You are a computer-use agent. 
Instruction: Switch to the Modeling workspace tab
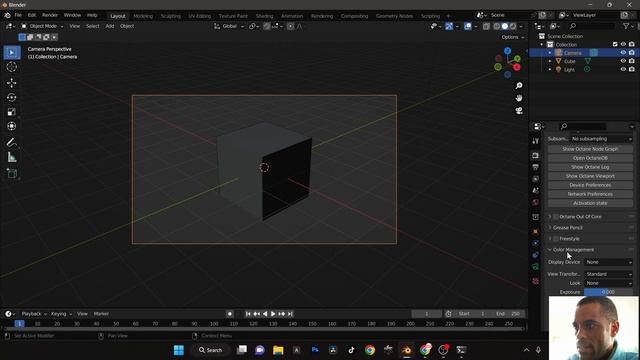tap(143, 16)
